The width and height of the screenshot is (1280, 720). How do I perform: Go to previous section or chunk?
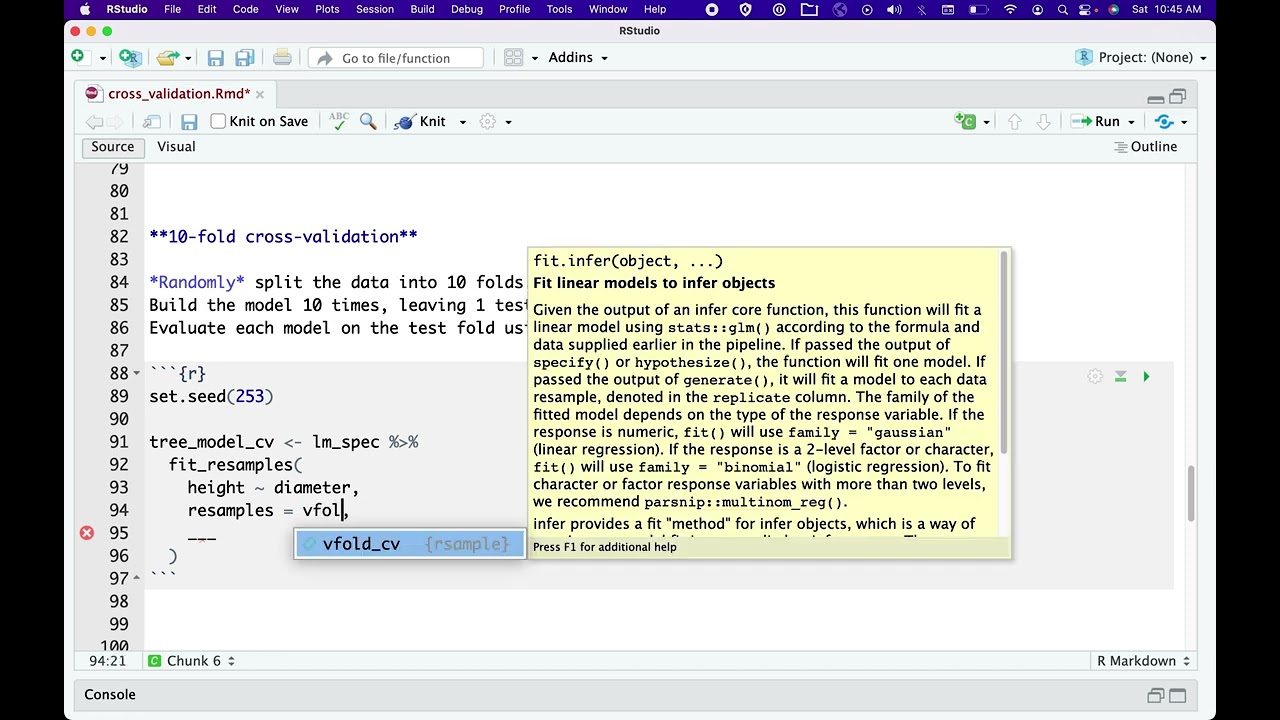1015,121
